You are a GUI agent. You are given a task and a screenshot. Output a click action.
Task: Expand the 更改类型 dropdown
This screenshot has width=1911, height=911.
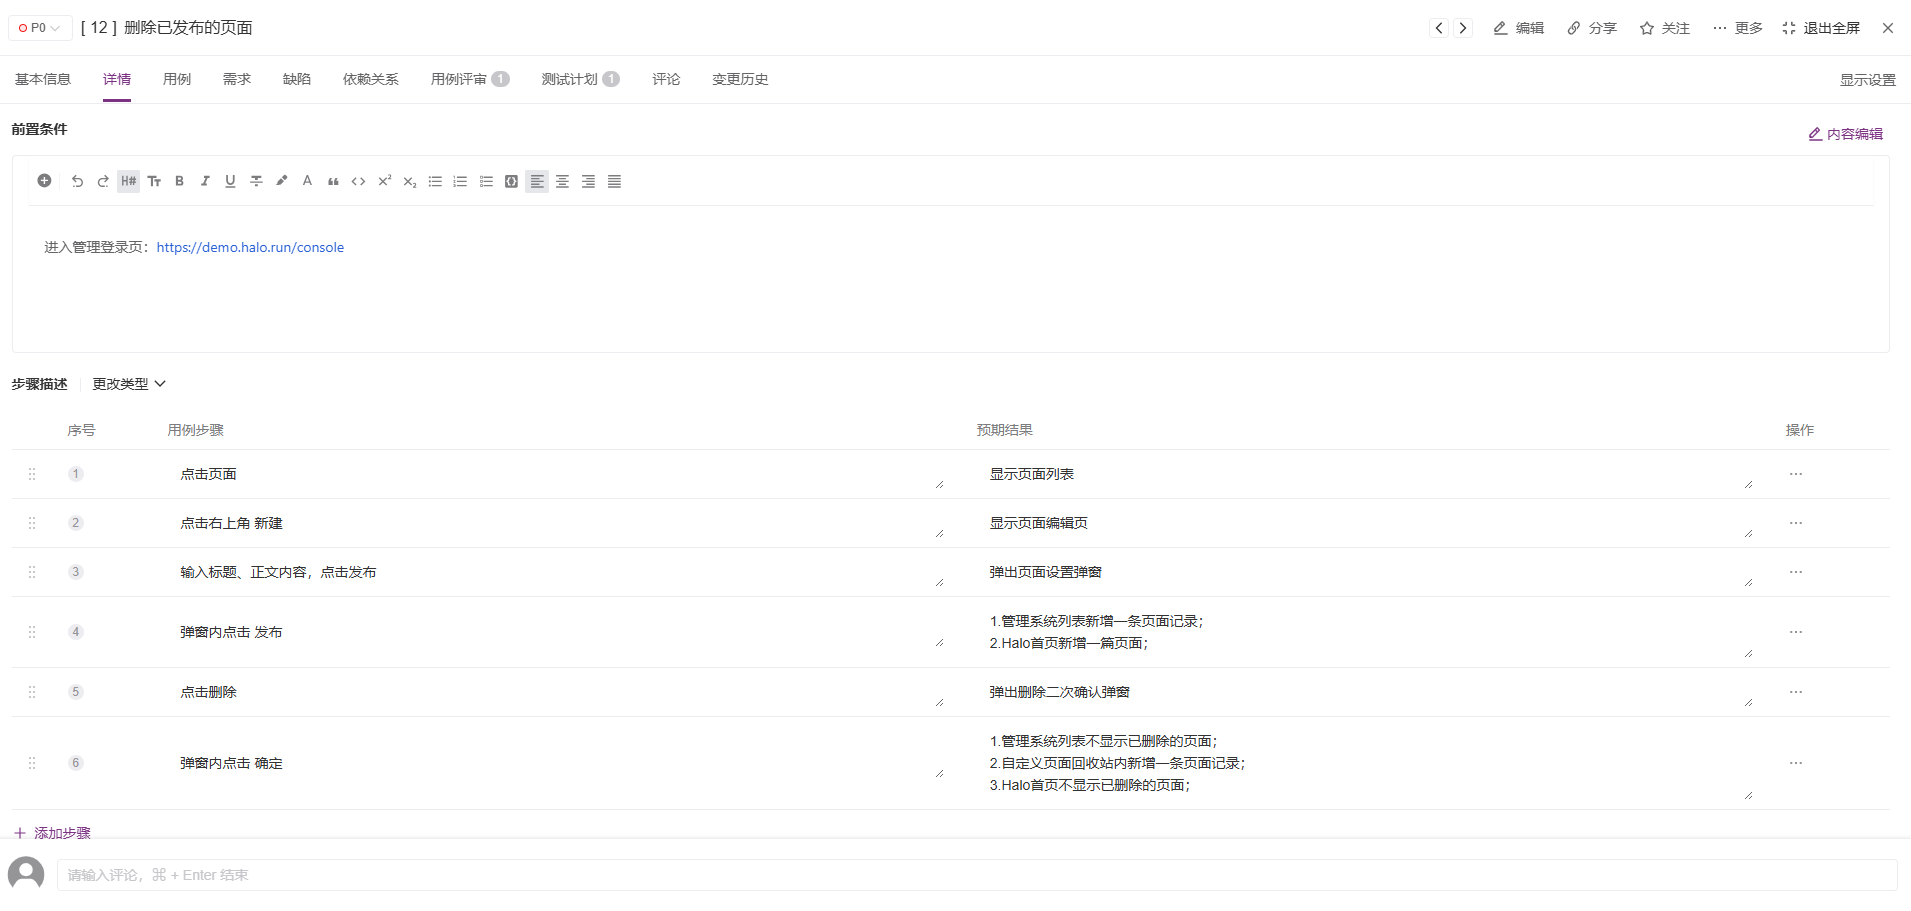(x=129, y=384)
